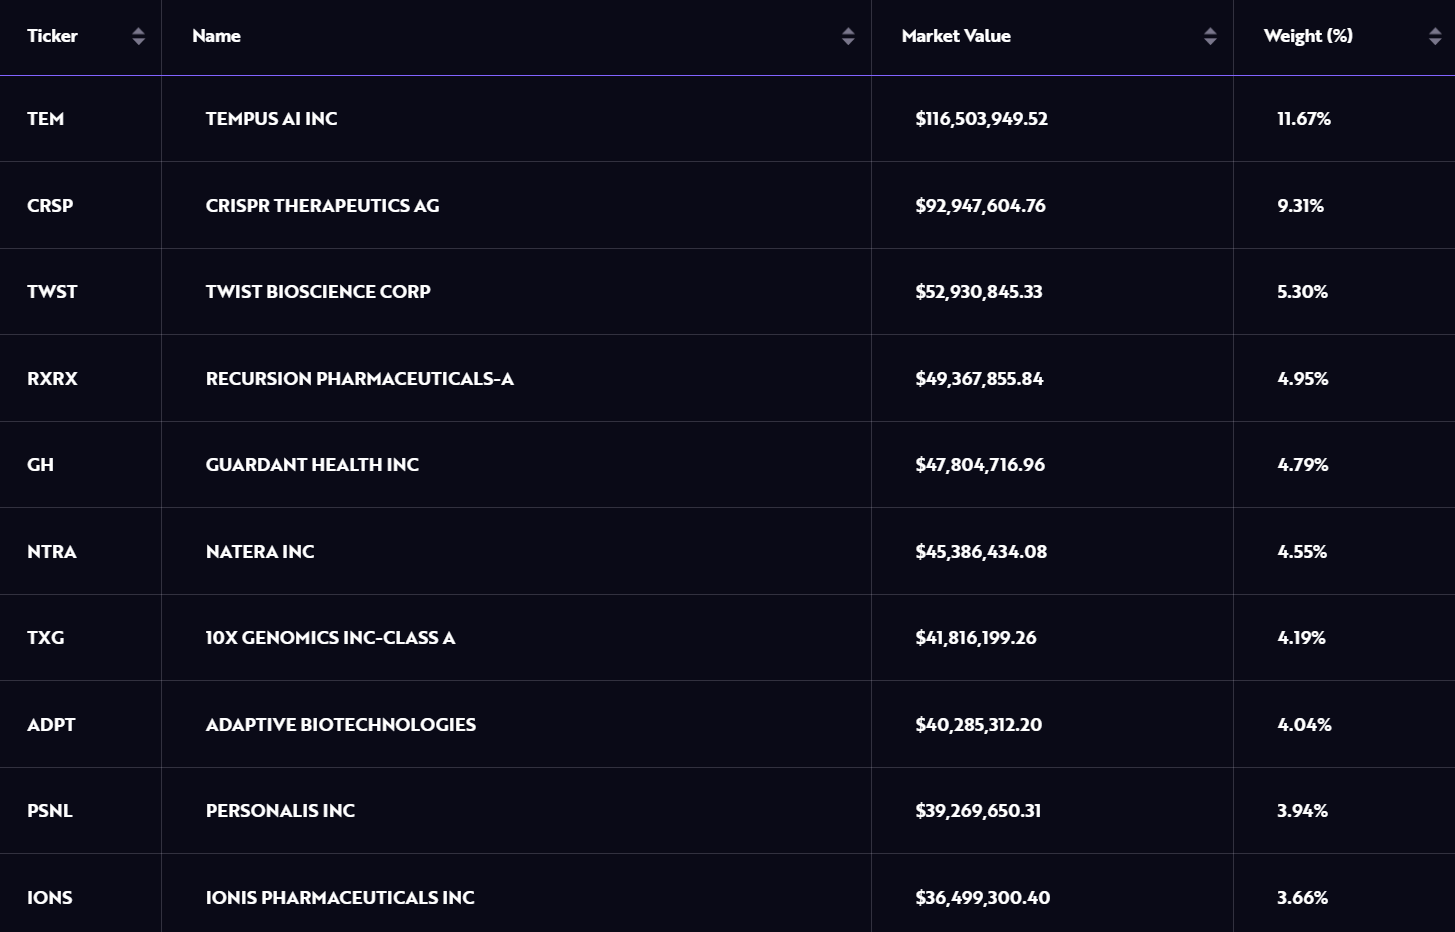This screenshot has height=932, width=1455.
Task: Click the Weight (%) sort arrows
Action: click(1435, 37)
